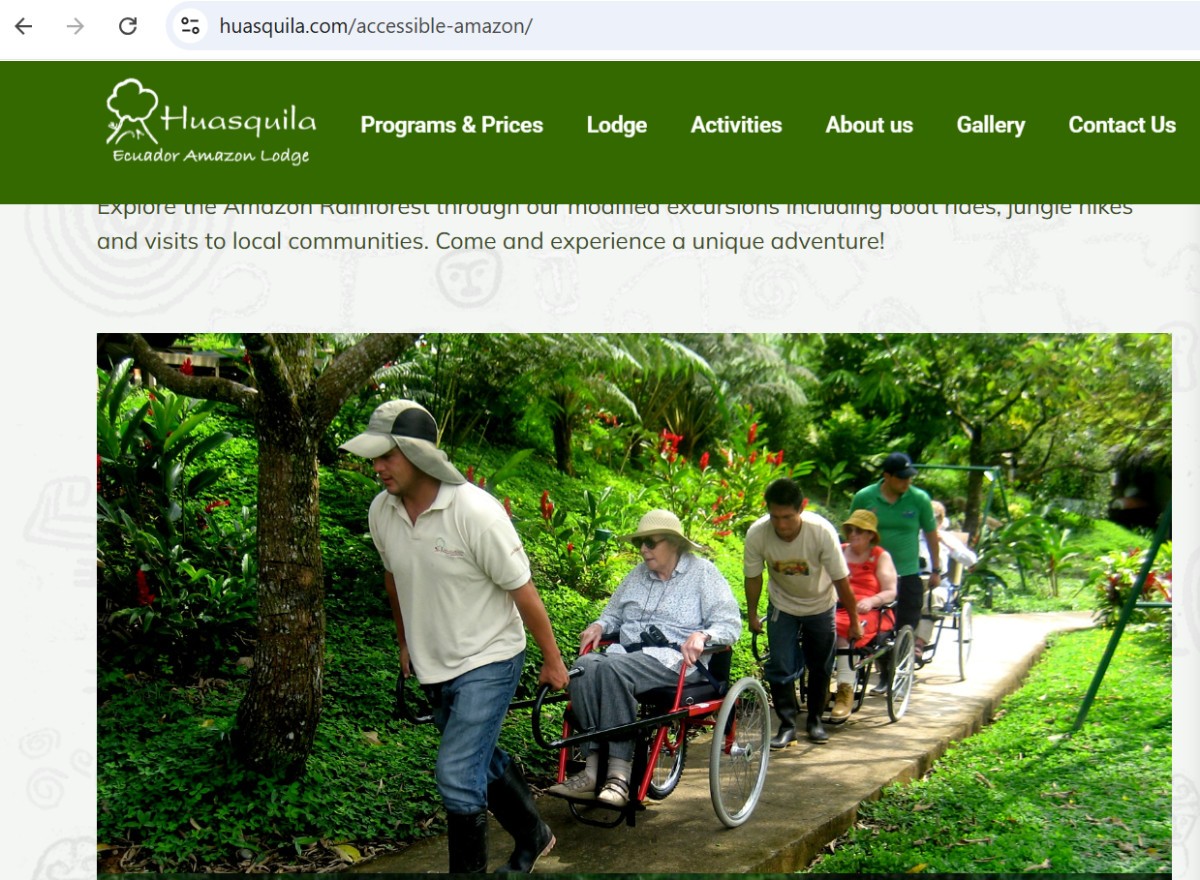Screen dimensions: 1200x880
Task: Click the wheelchair excursion photo
Action: click(634, 604)
